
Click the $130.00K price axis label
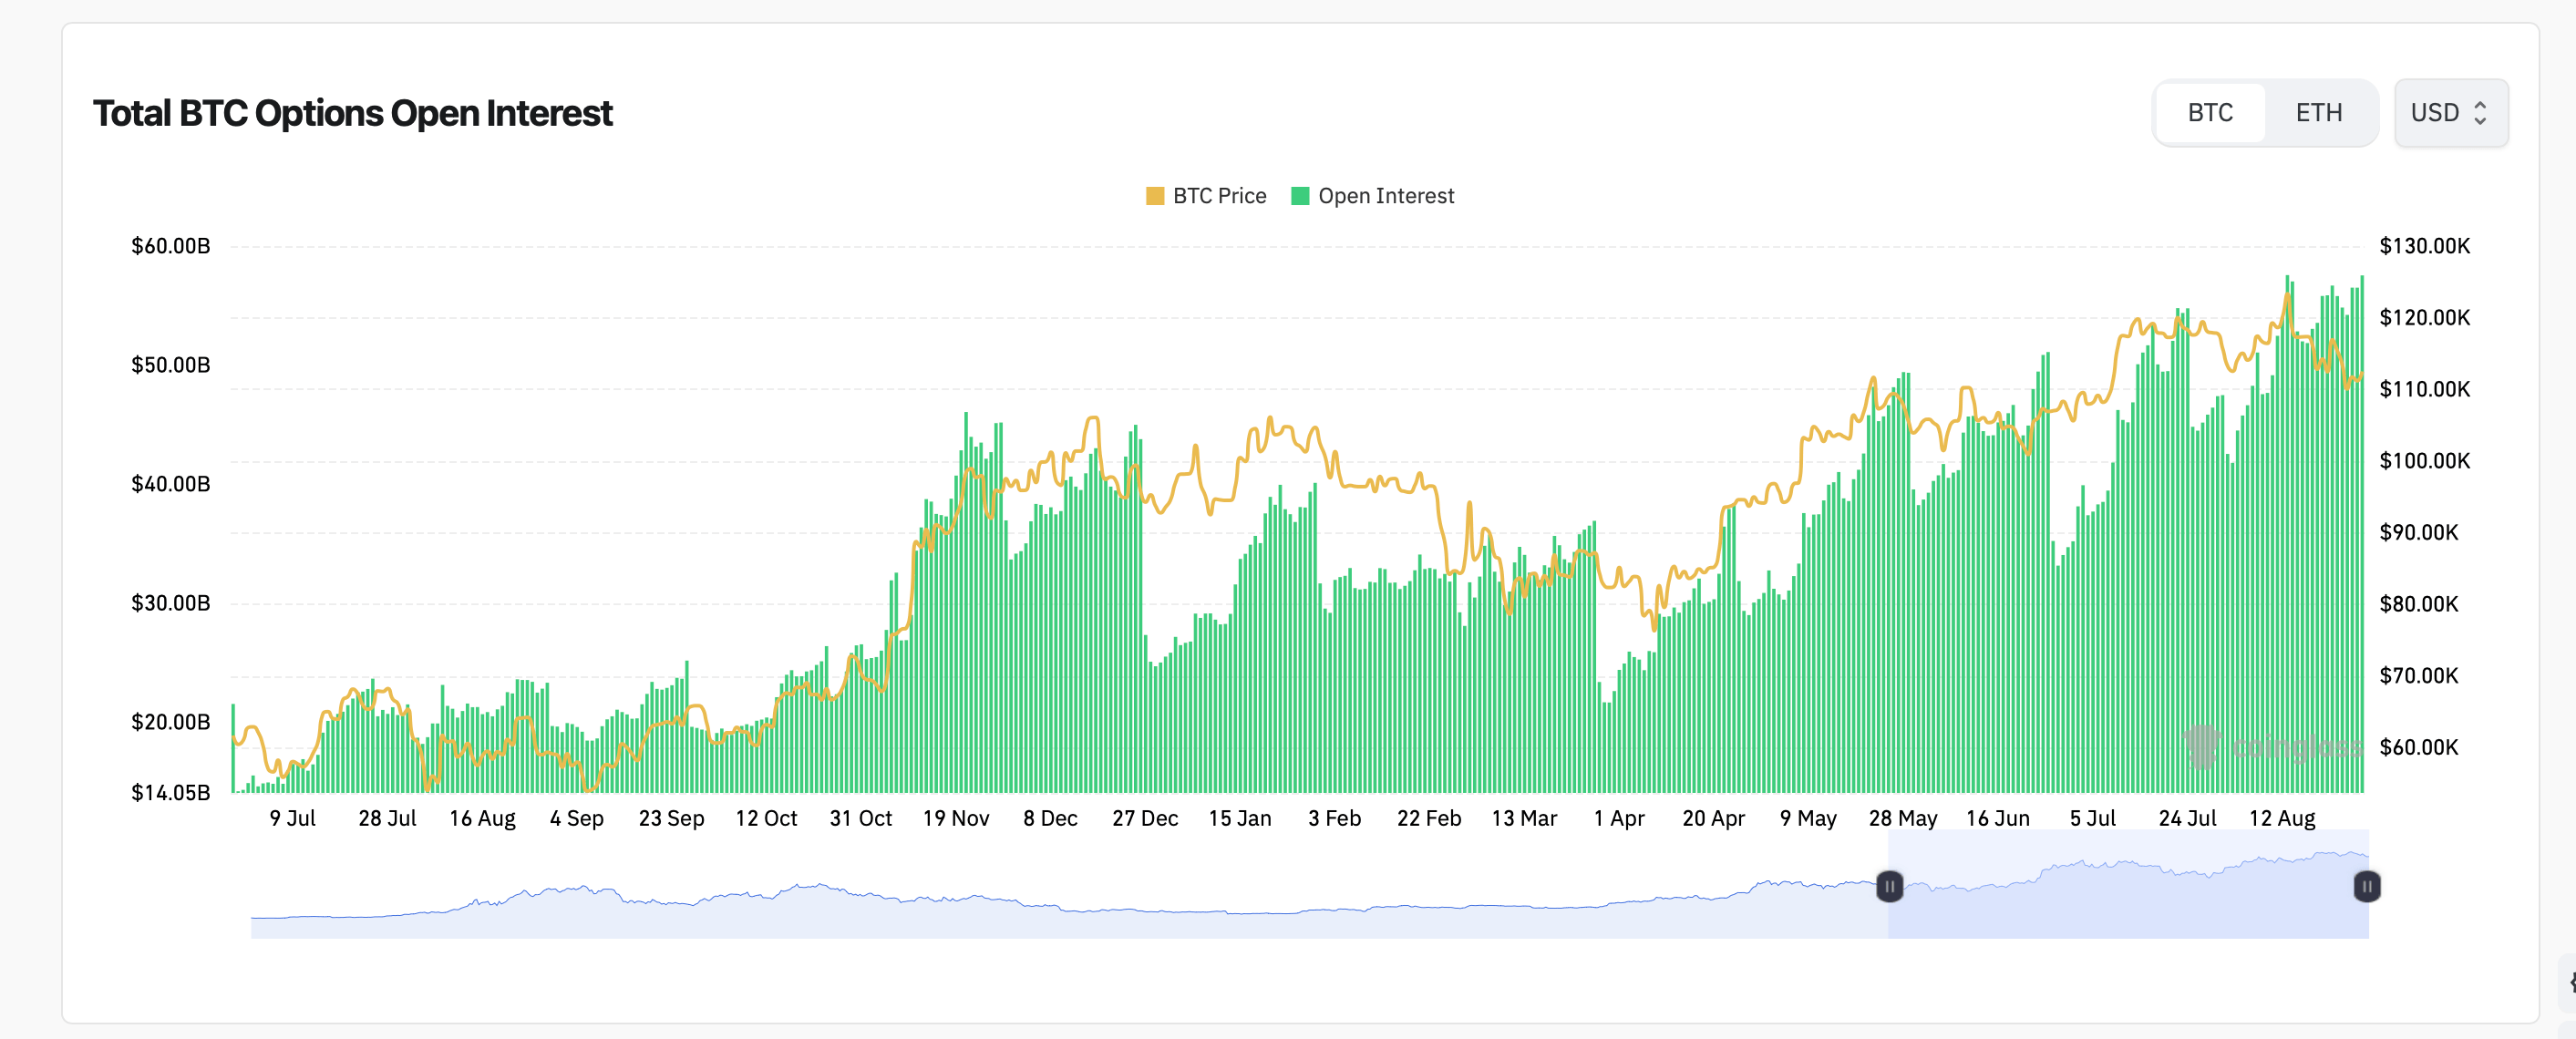(x=2424, y=246)
